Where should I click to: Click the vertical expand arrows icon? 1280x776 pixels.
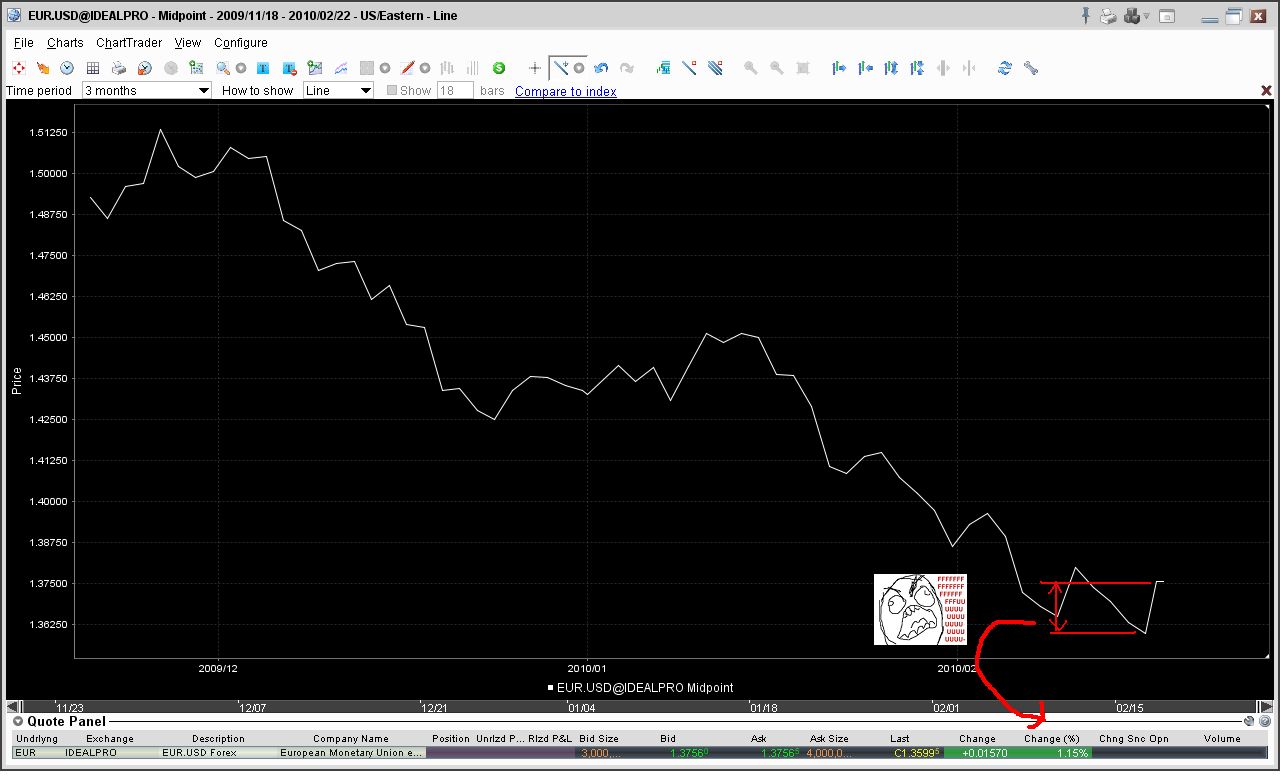click(x=891, y=68)
